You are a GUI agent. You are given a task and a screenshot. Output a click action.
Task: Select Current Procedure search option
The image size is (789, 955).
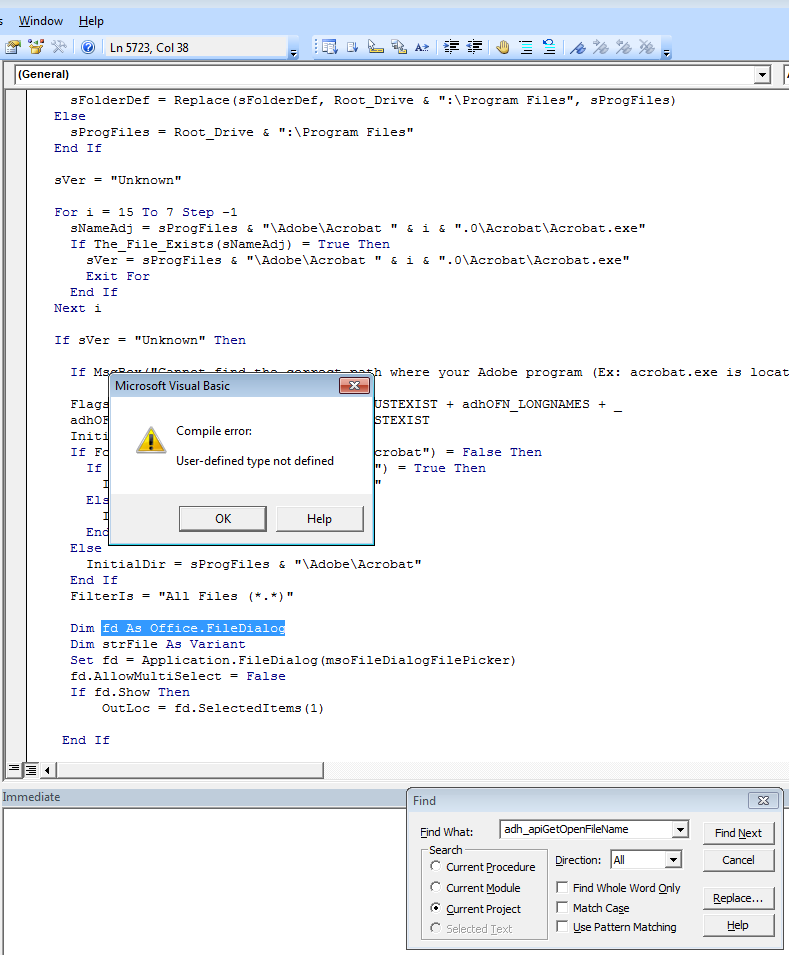[x=435, y=866]
